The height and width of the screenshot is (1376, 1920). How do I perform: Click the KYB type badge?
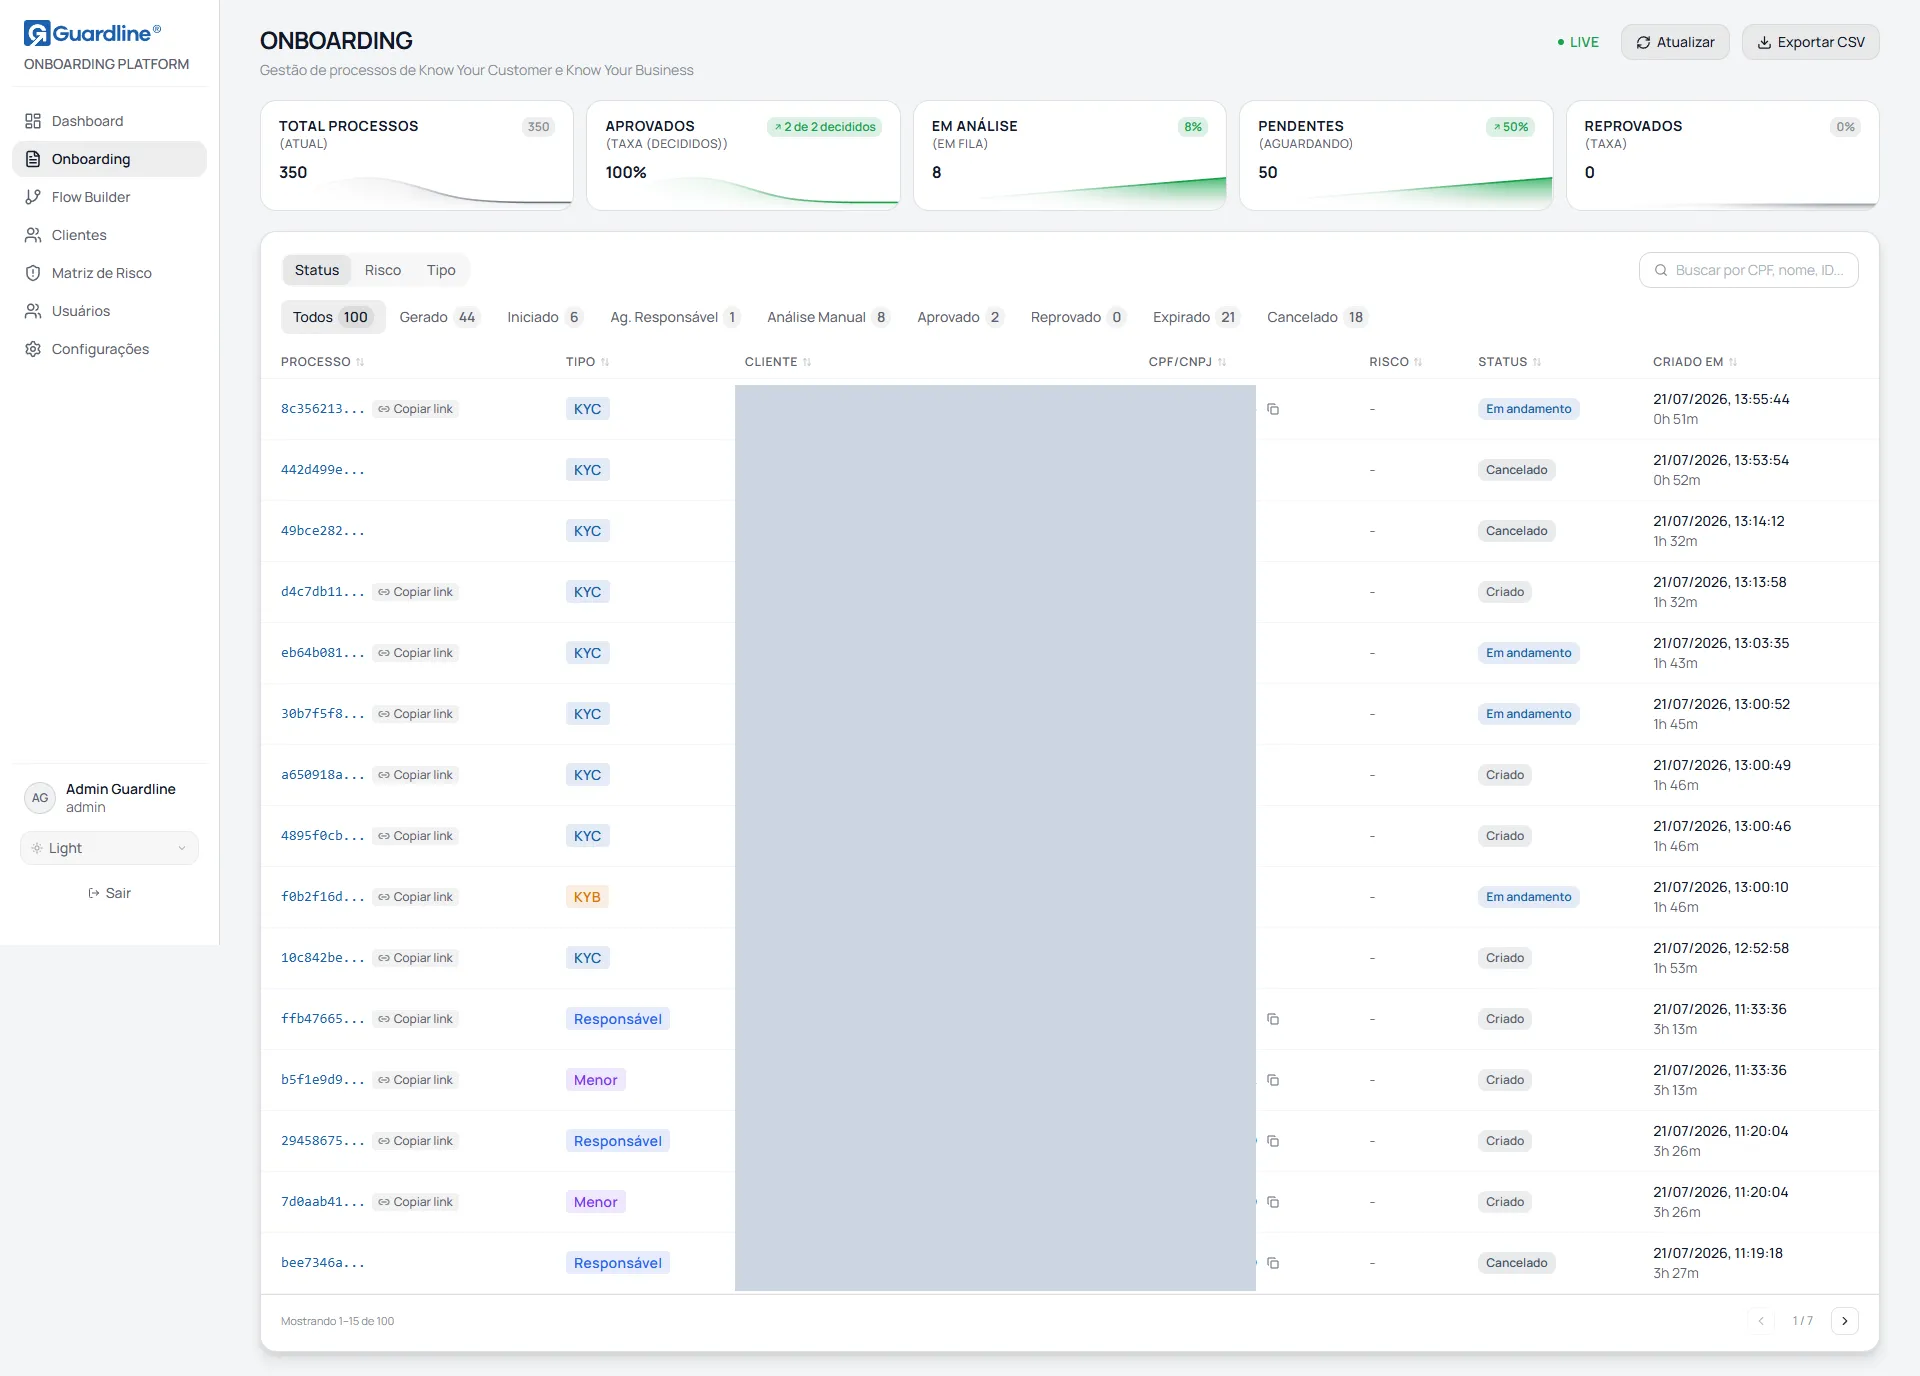tap(587, 897)
